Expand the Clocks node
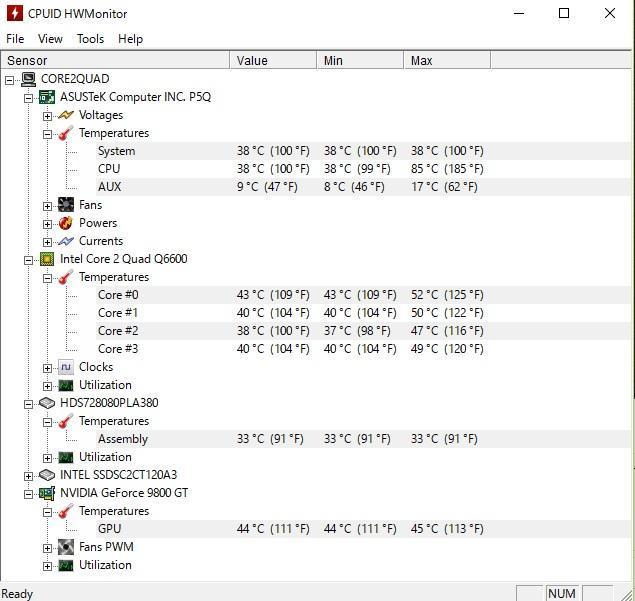635x601 pixels. [x=47, y=368]
